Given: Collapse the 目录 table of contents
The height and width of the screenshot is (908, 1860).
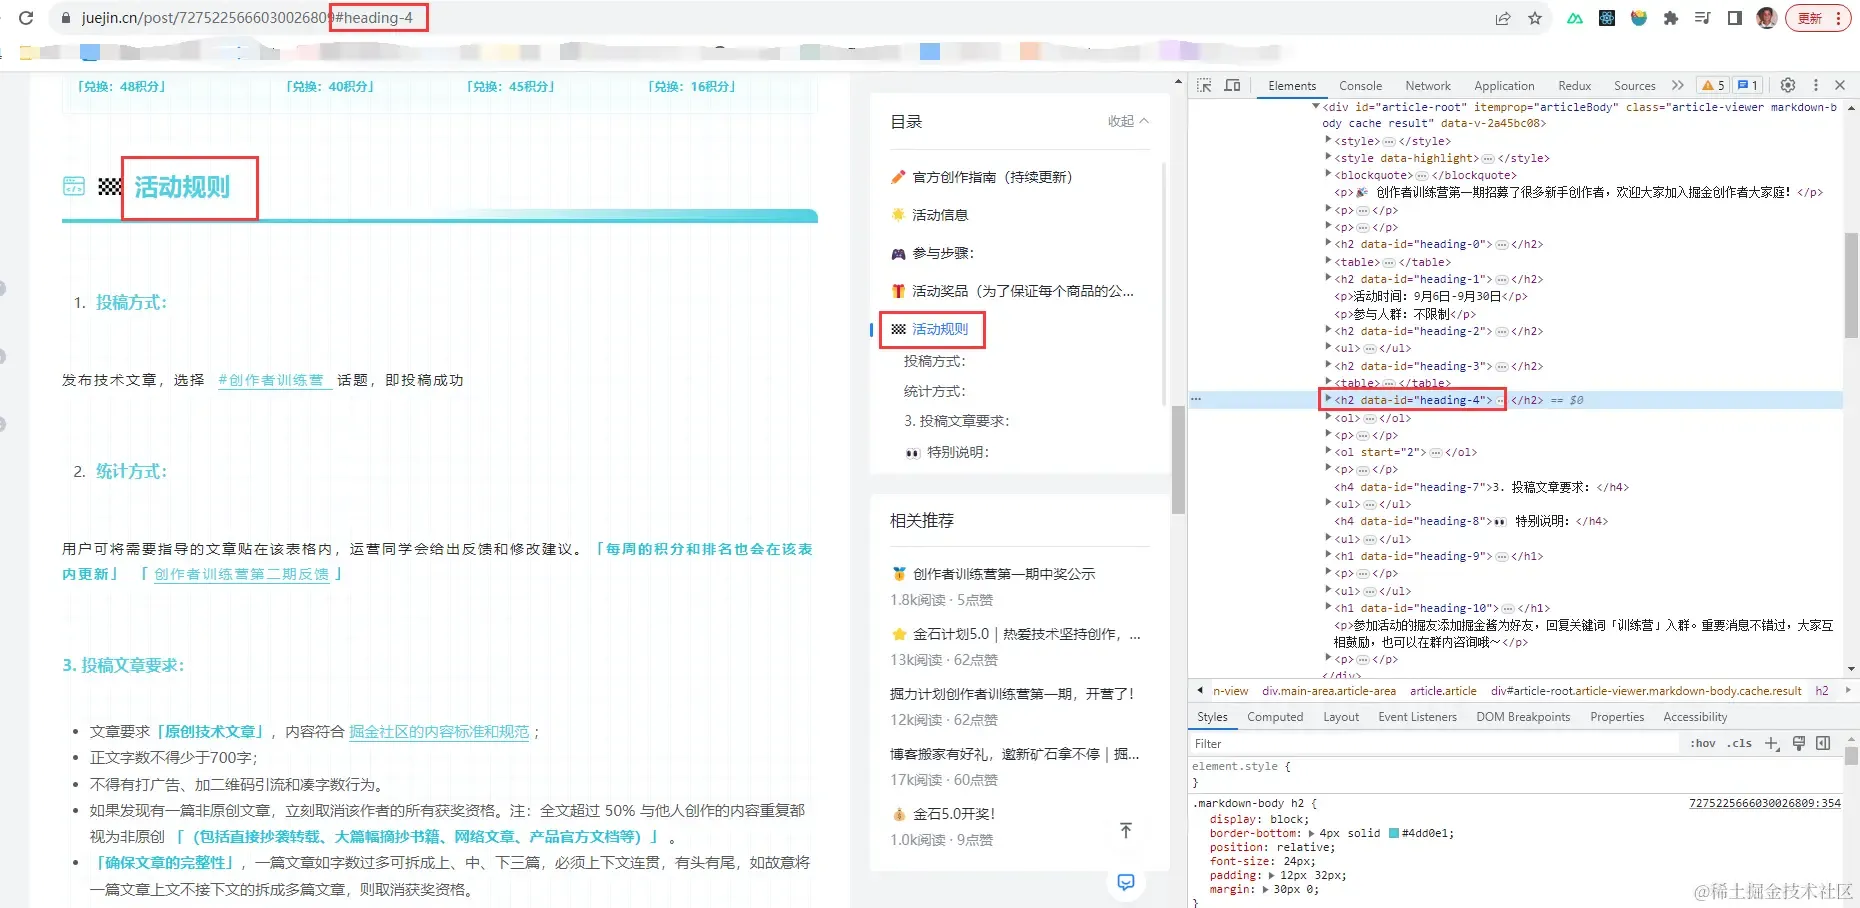Looking at the screenshot, I should click(1129, 121).
